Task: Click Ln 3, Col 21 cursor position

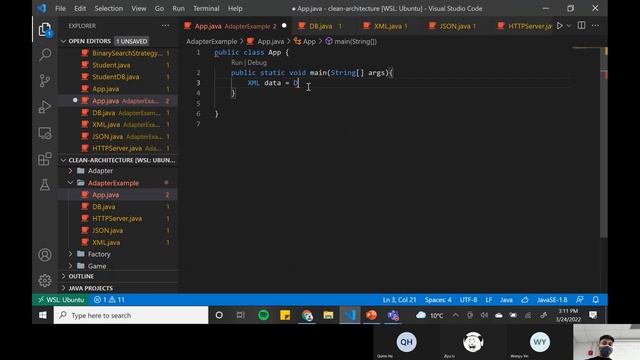Action: click(399, 300)
